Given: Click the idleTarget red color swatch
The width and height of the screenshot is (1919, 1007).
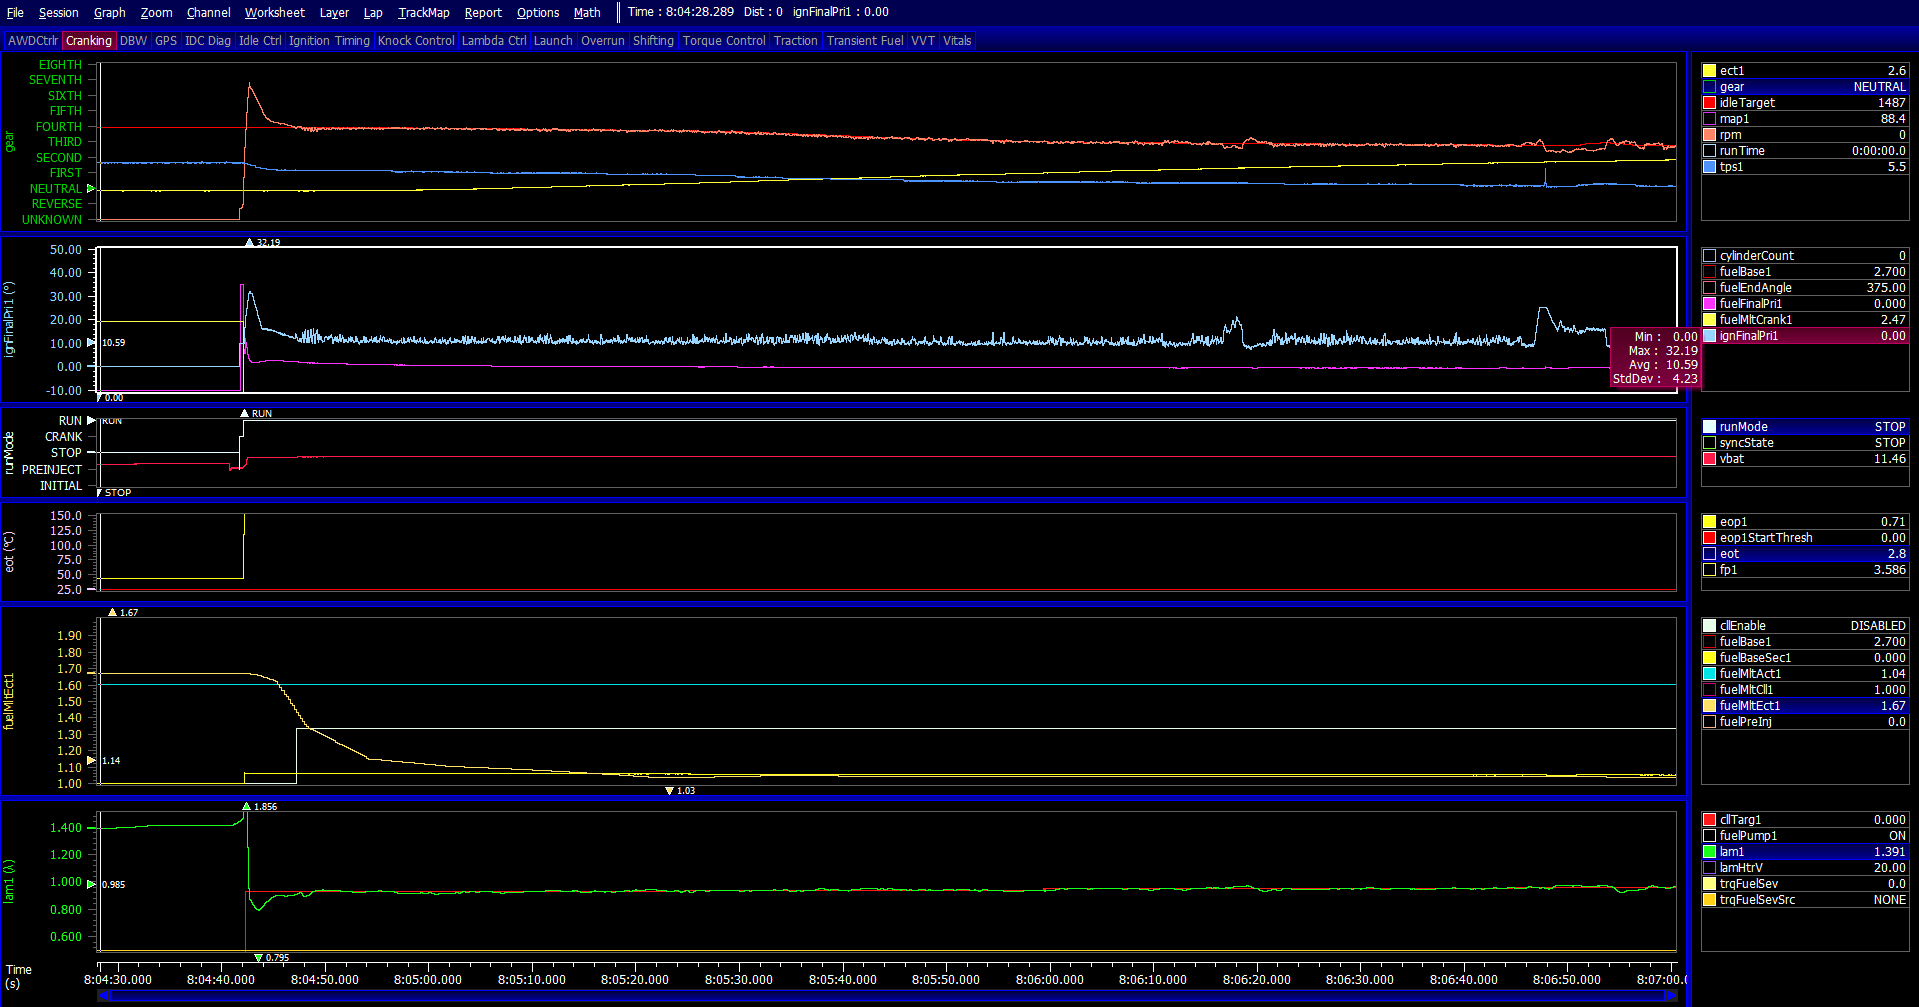Looking at the screenshot, I should pyautogui.click(x=1710, y=103).
